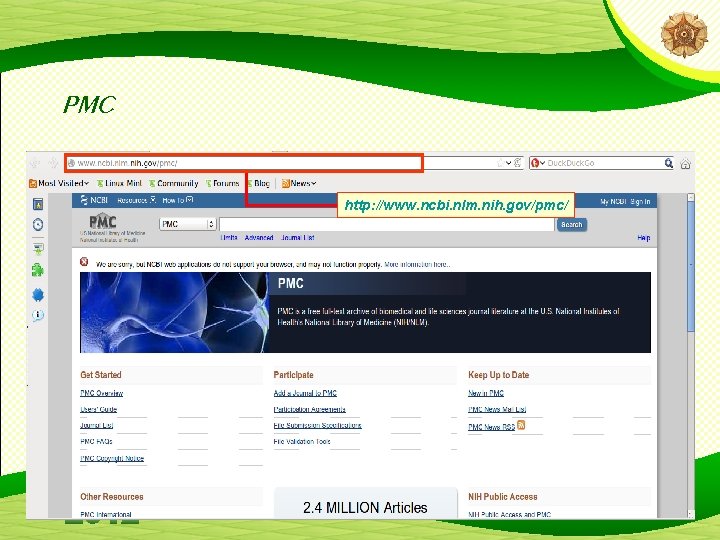Open Journal List link under search box
Screen dimensions: 720x540
(x=298, y=238)
